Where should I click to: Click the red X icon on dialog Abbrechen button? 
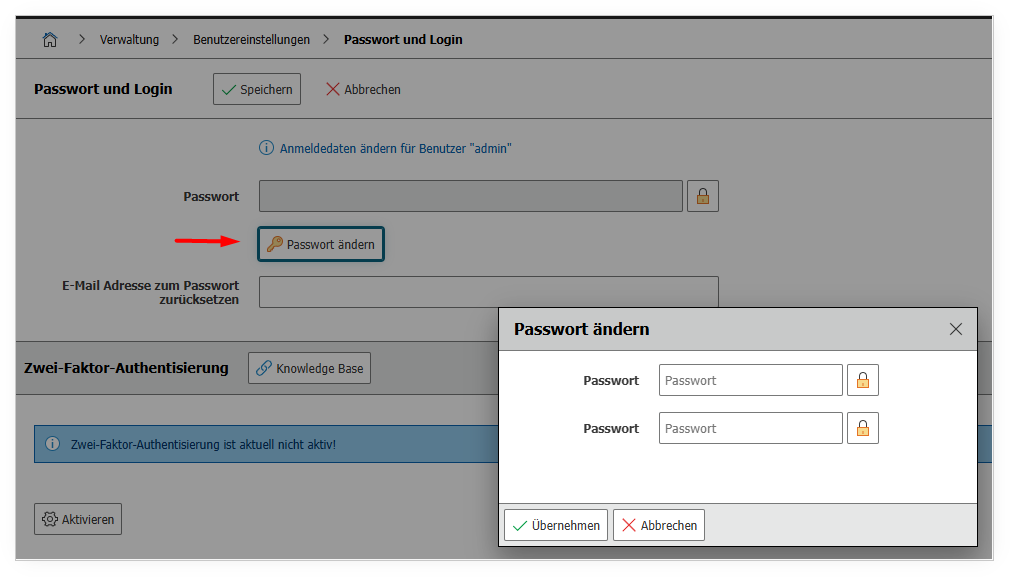(629, 524)
